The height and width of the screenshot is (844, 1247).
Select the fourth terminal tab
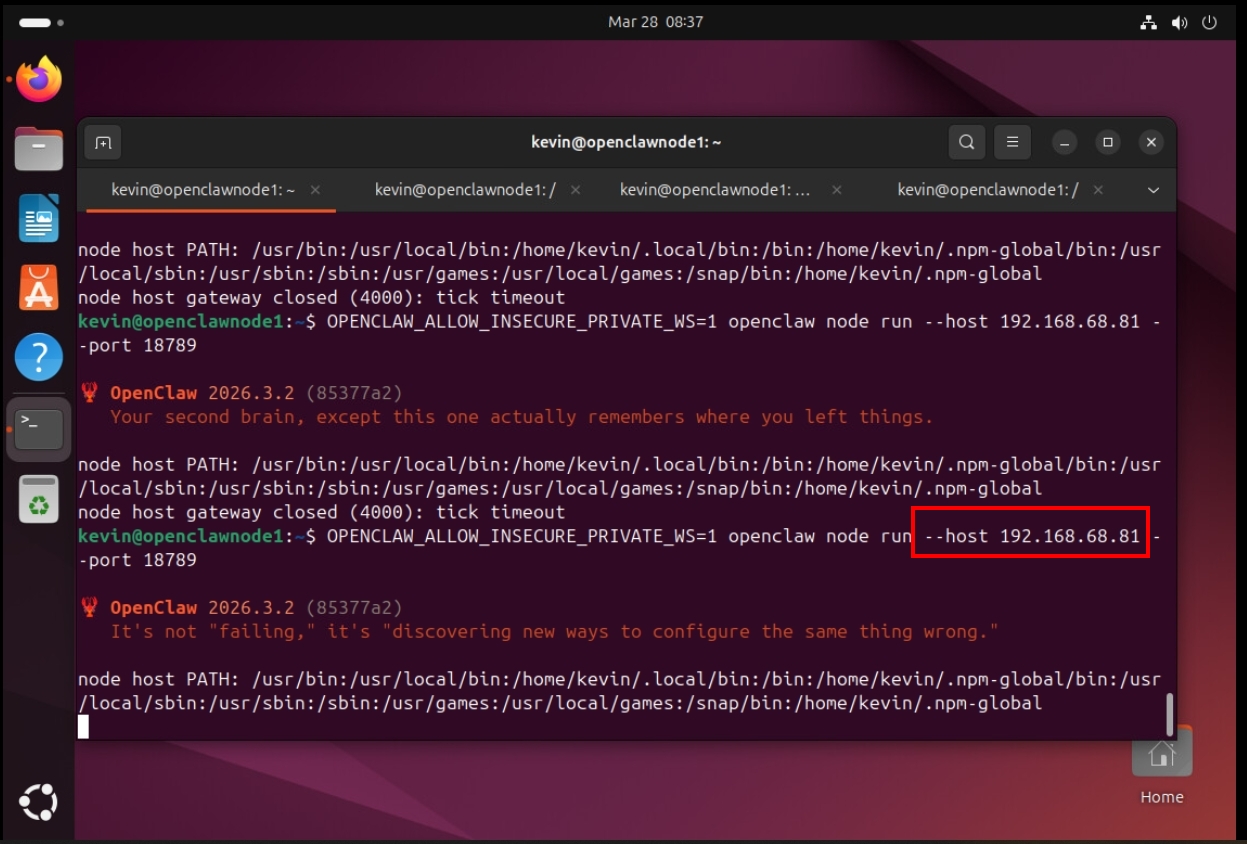(x=987, y=190)
